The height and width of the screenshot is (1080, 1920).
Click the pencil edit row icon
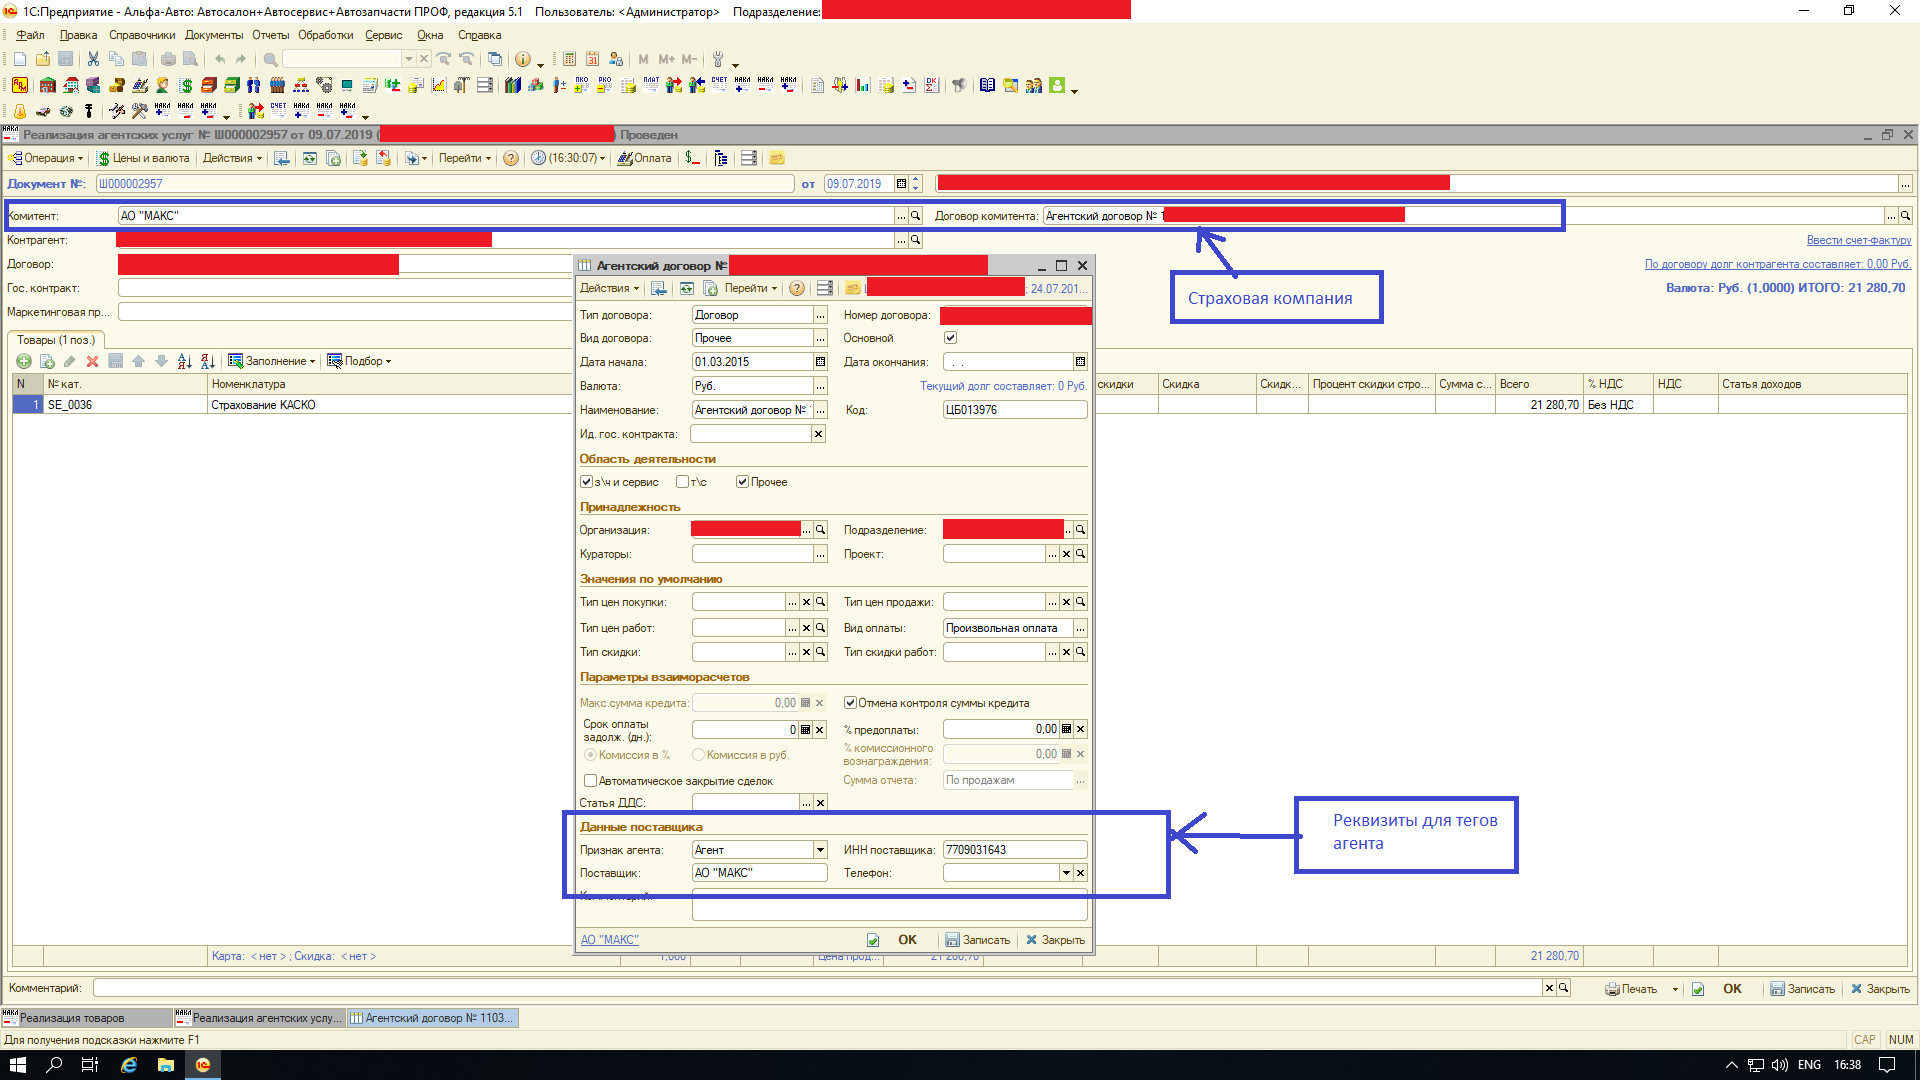(x=69, y=361)
